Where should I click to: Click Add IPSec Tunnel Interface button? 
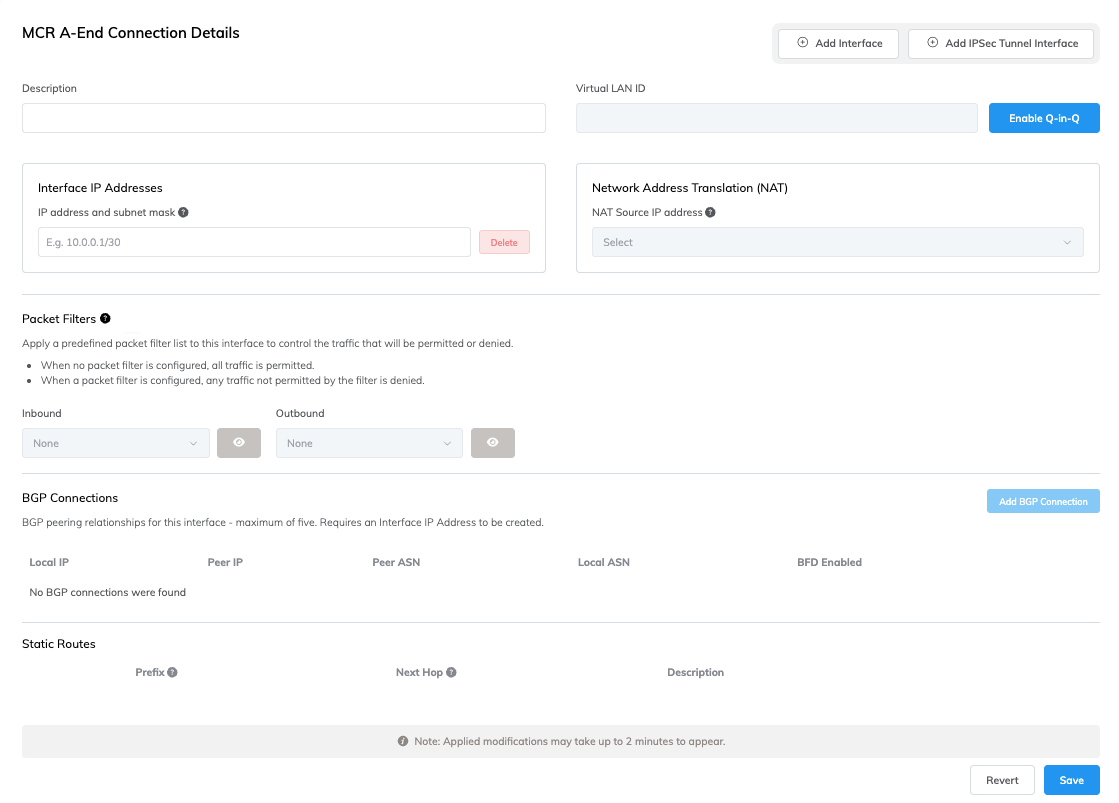tap(1001, 44)
